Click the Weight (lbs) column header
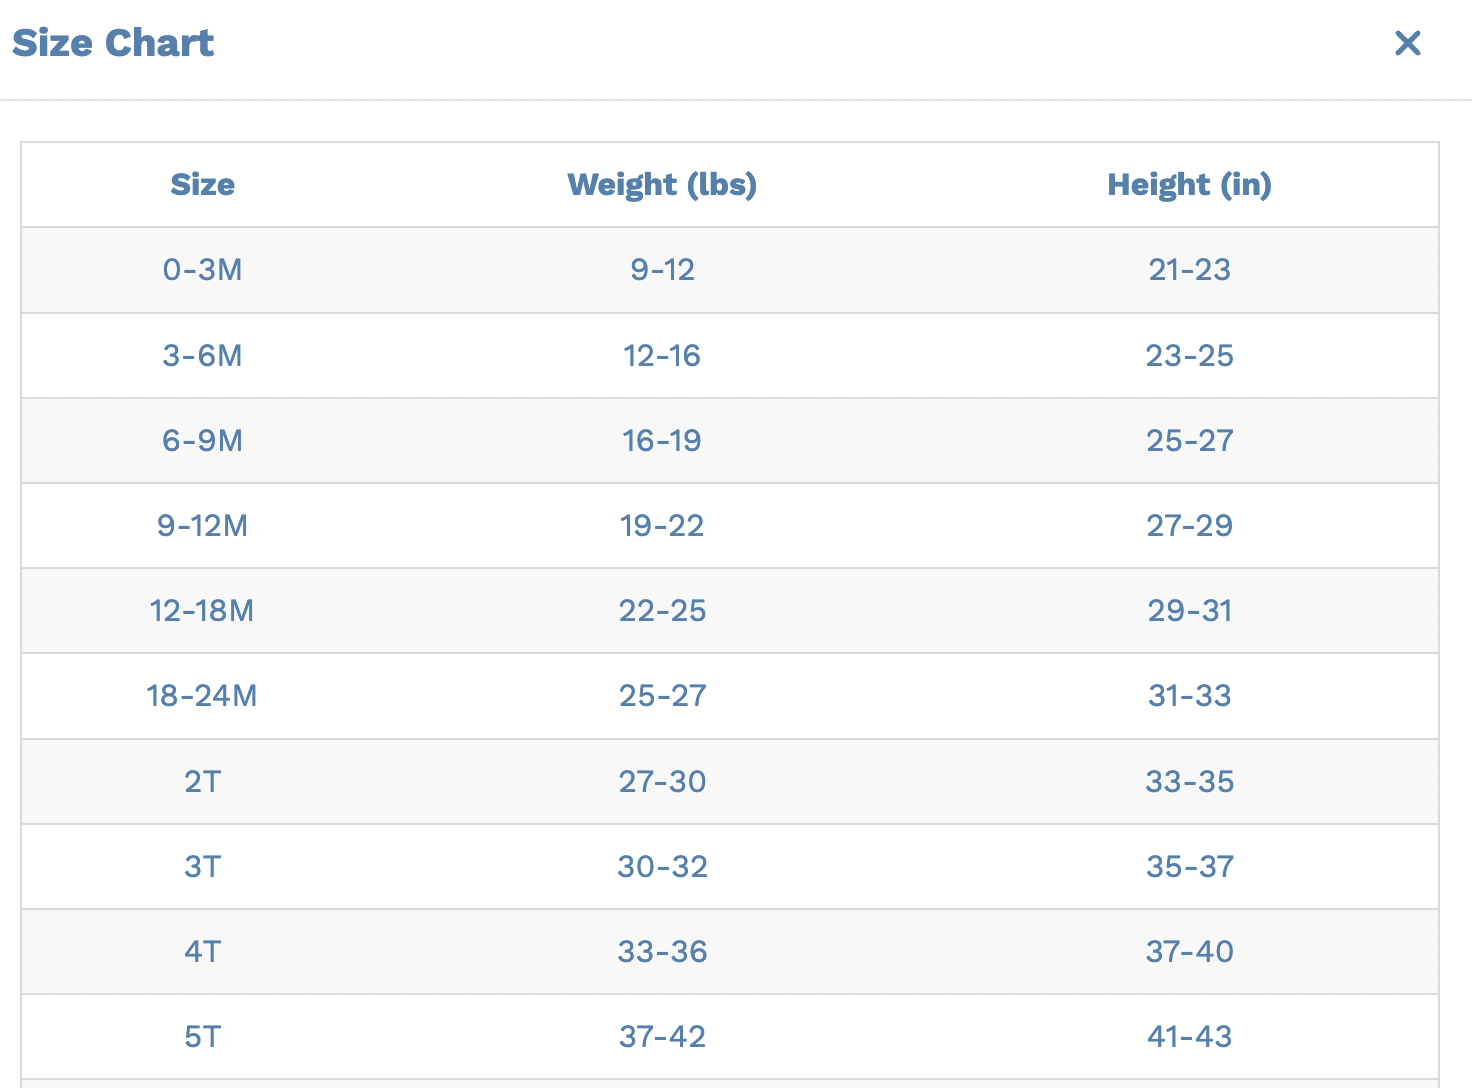 [662, 185]
